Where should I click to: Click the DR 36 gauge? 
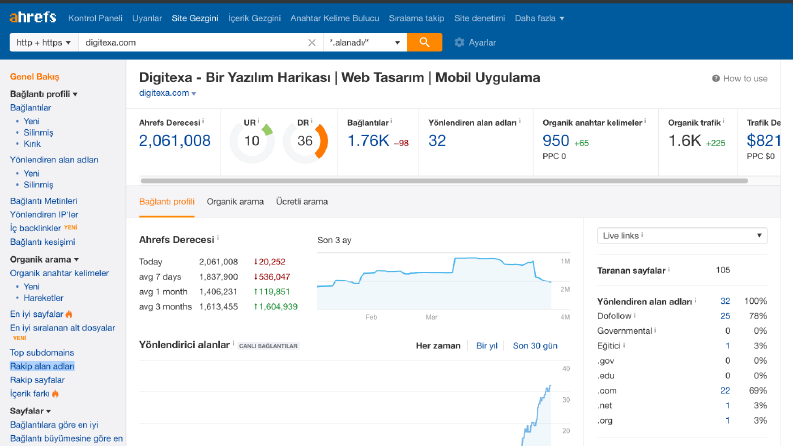point(305,141)
